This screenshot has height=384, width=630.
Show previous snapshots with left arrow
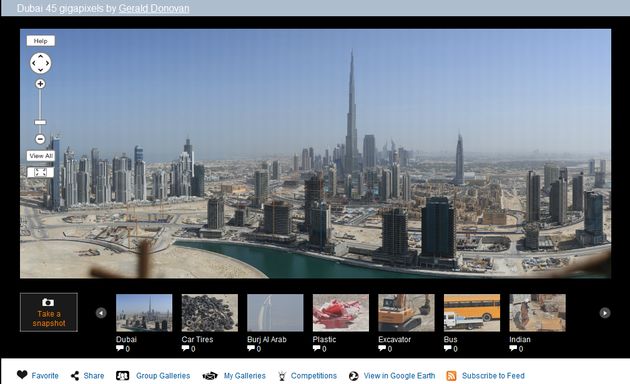click(x=101, y=313)
